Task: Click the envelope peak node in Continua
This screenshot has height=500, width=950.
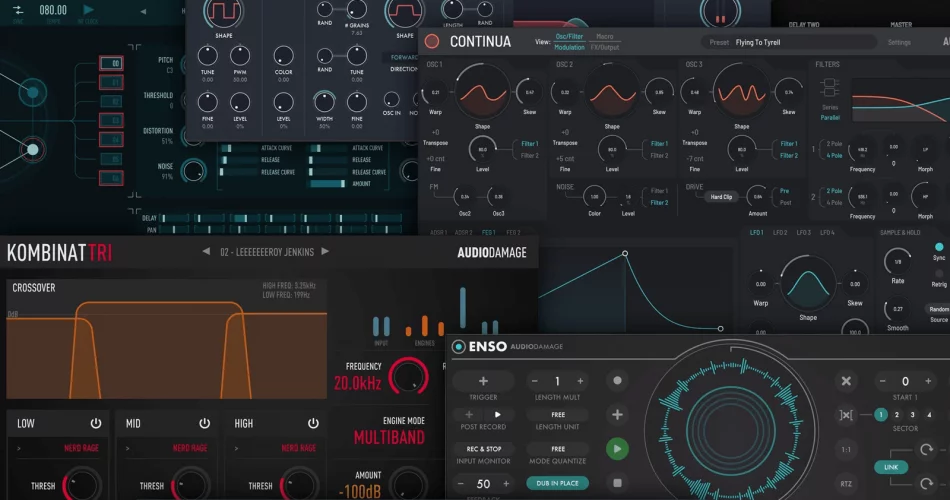Action: (x=625, y=253)
